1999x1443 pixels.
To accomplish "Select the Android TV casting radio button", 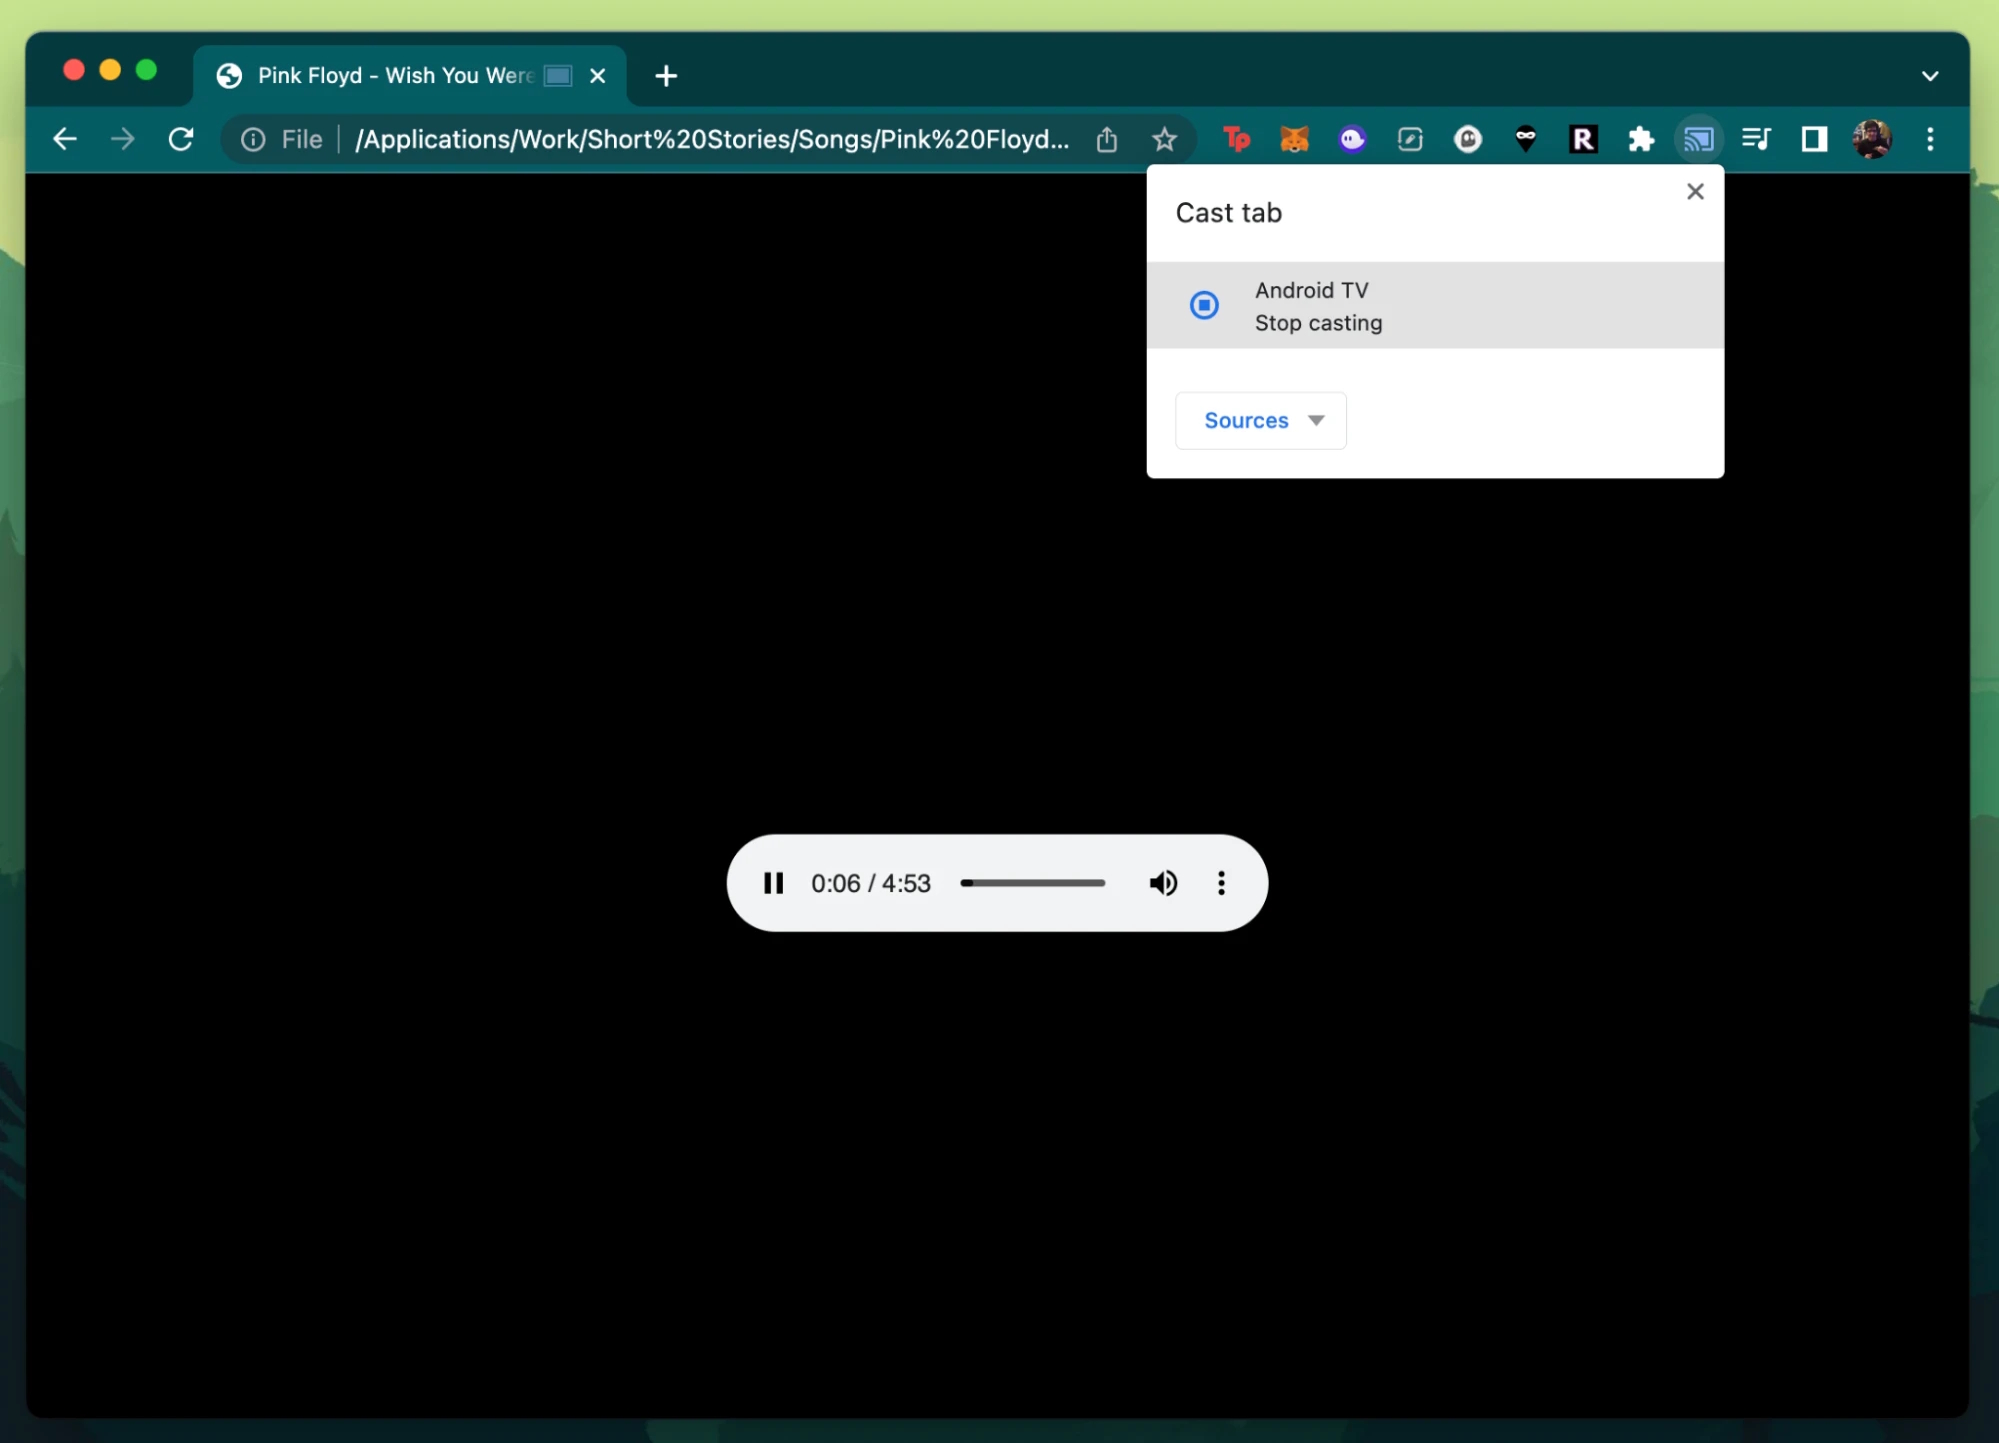I will 1204,305.
